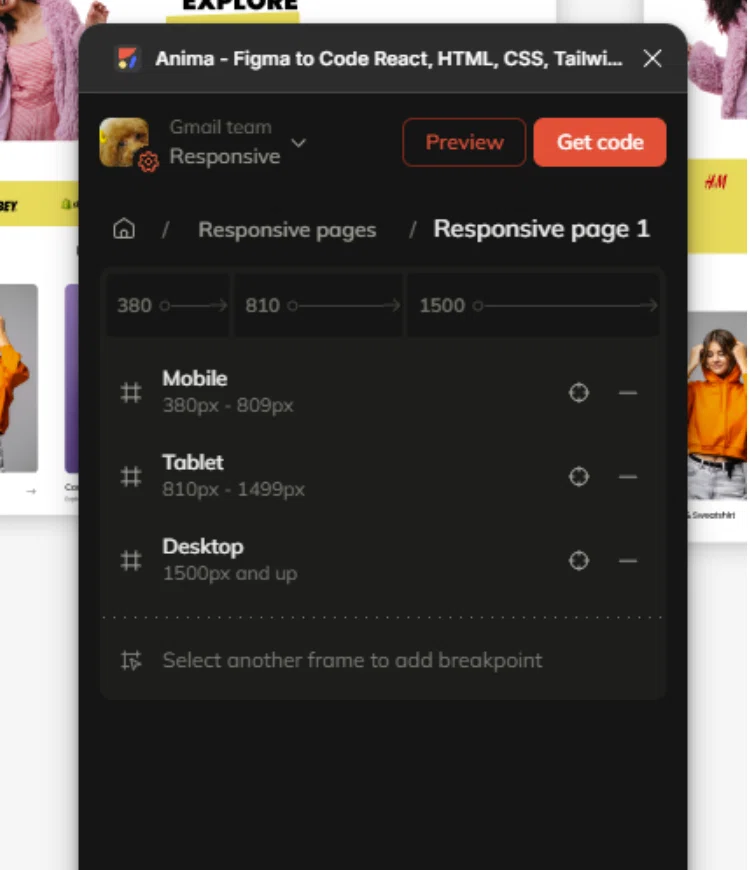Remove the Tablet breakpoint
The image size is (750, 870).
click(627, 477)
